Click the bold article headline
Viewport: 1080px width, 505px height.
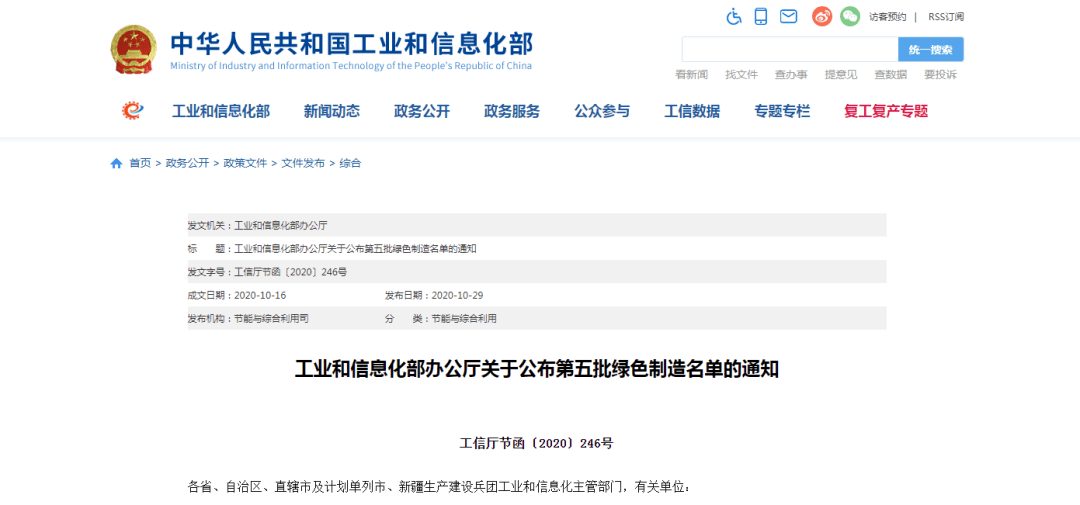pyautogui.click(x=537, y=369)
